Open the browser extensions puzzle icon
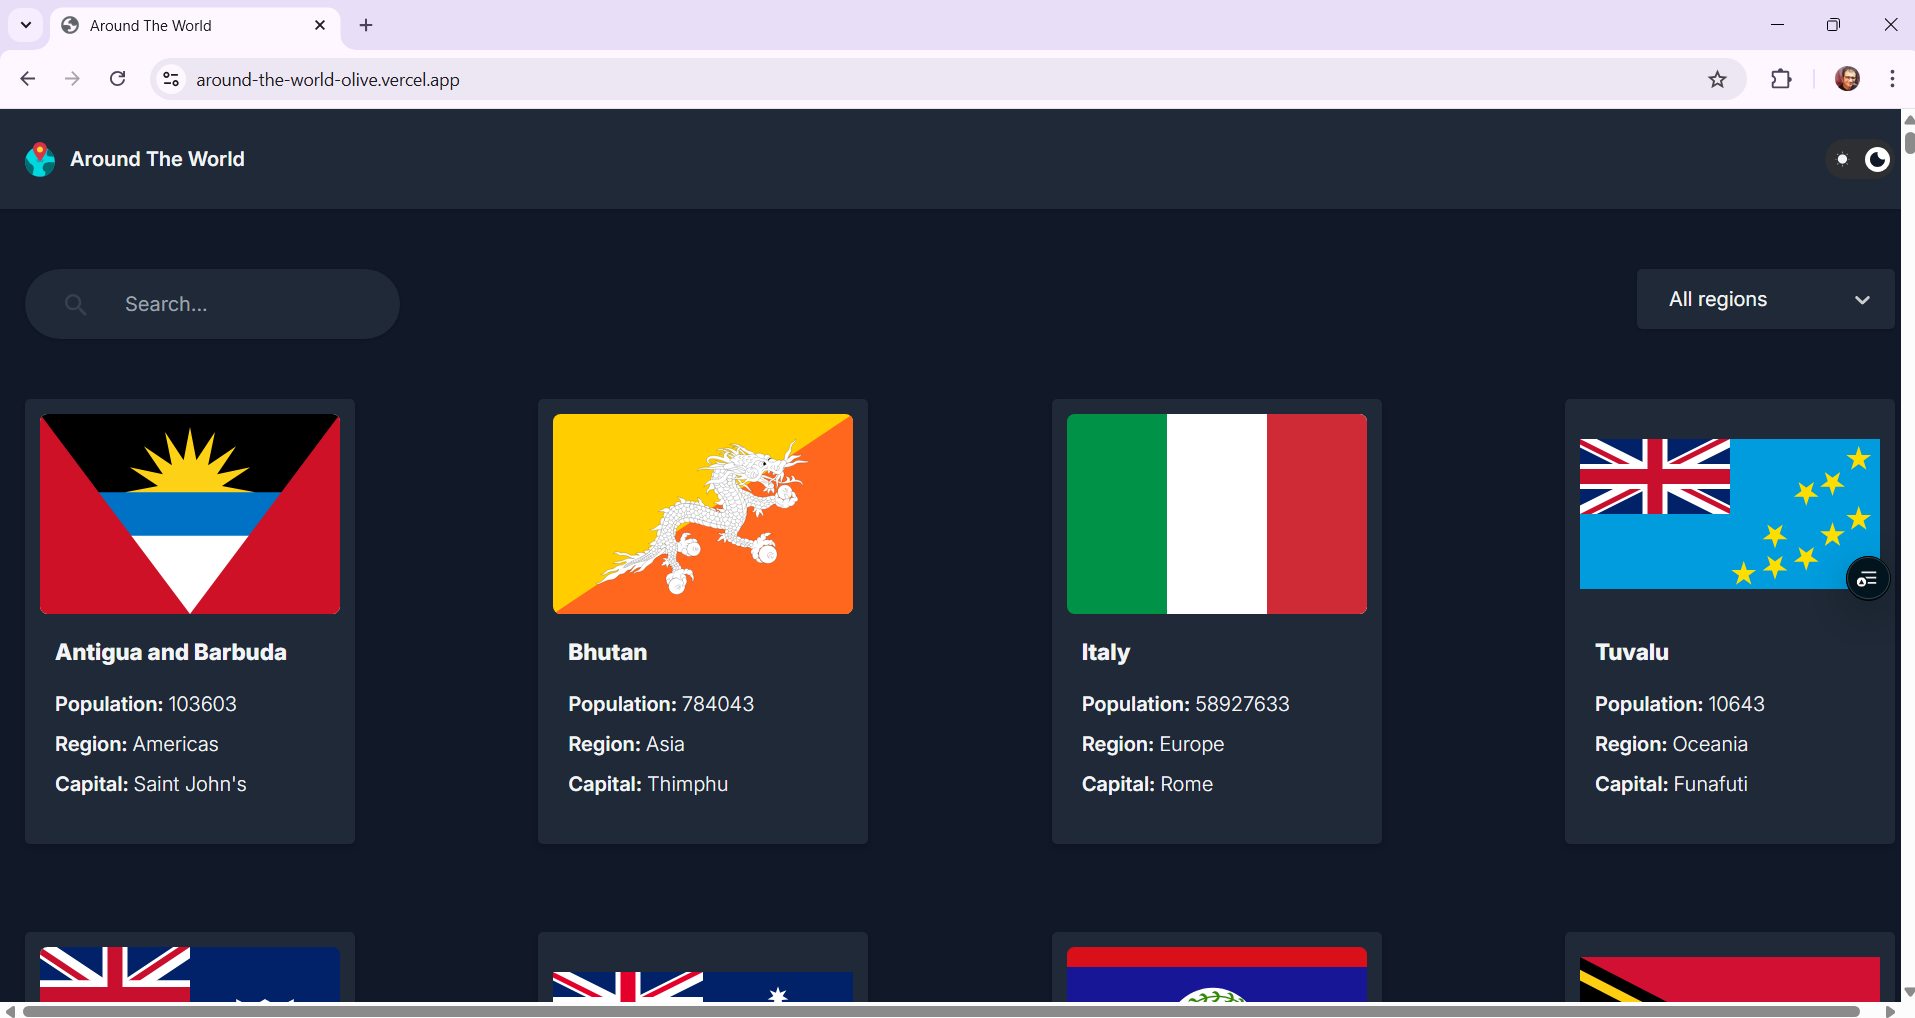Screen dimensions: 1915x1018 tap(1781, 80)
